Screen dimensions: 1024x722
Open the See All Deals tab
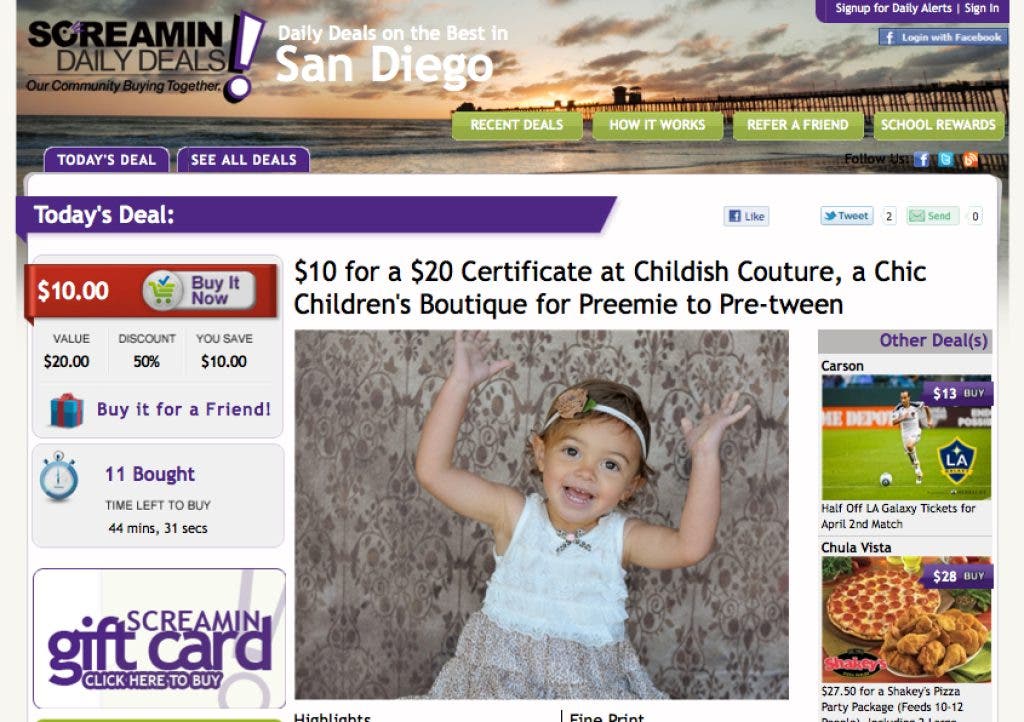point(244,160)
